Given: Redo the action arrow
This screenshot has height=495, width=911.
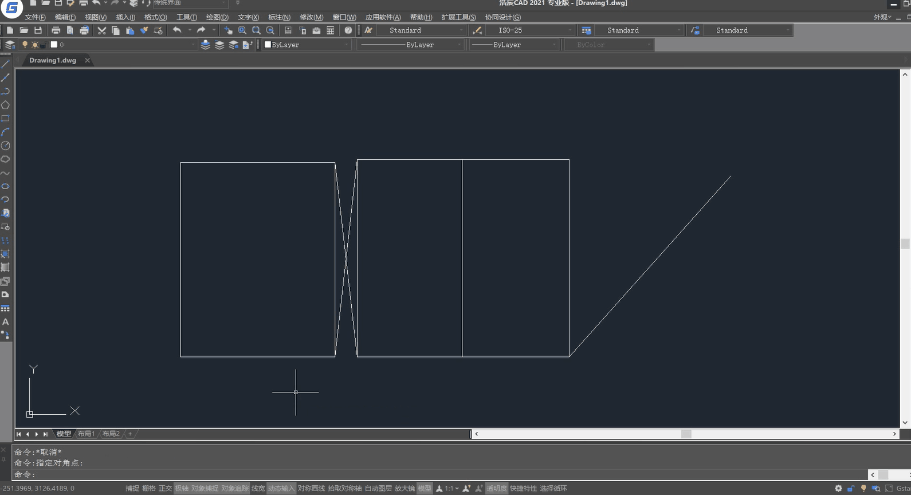Looking at the screenshot, I should [201, 30].
